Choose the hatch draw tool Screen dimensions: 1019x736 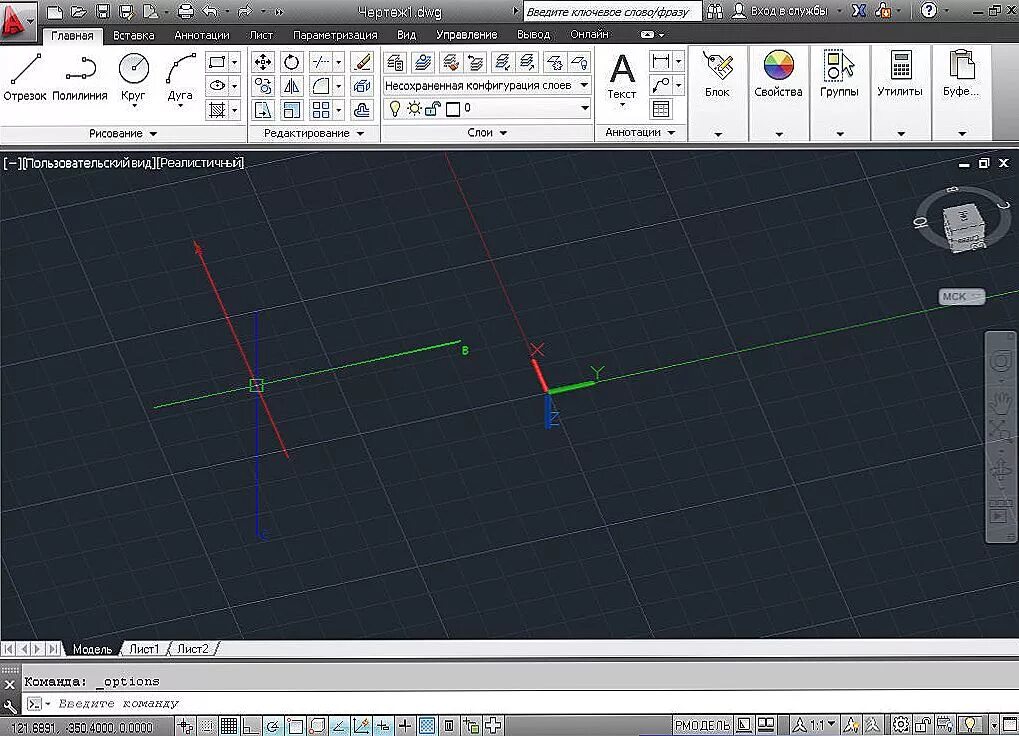click(216, 110)
